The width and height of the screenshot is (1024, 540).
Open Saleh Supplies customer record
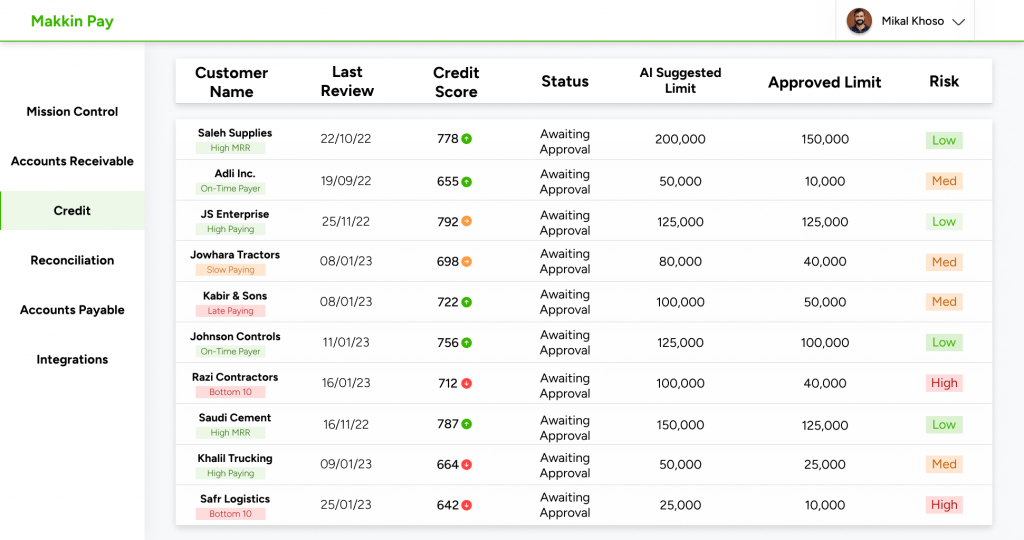(235, 133)
